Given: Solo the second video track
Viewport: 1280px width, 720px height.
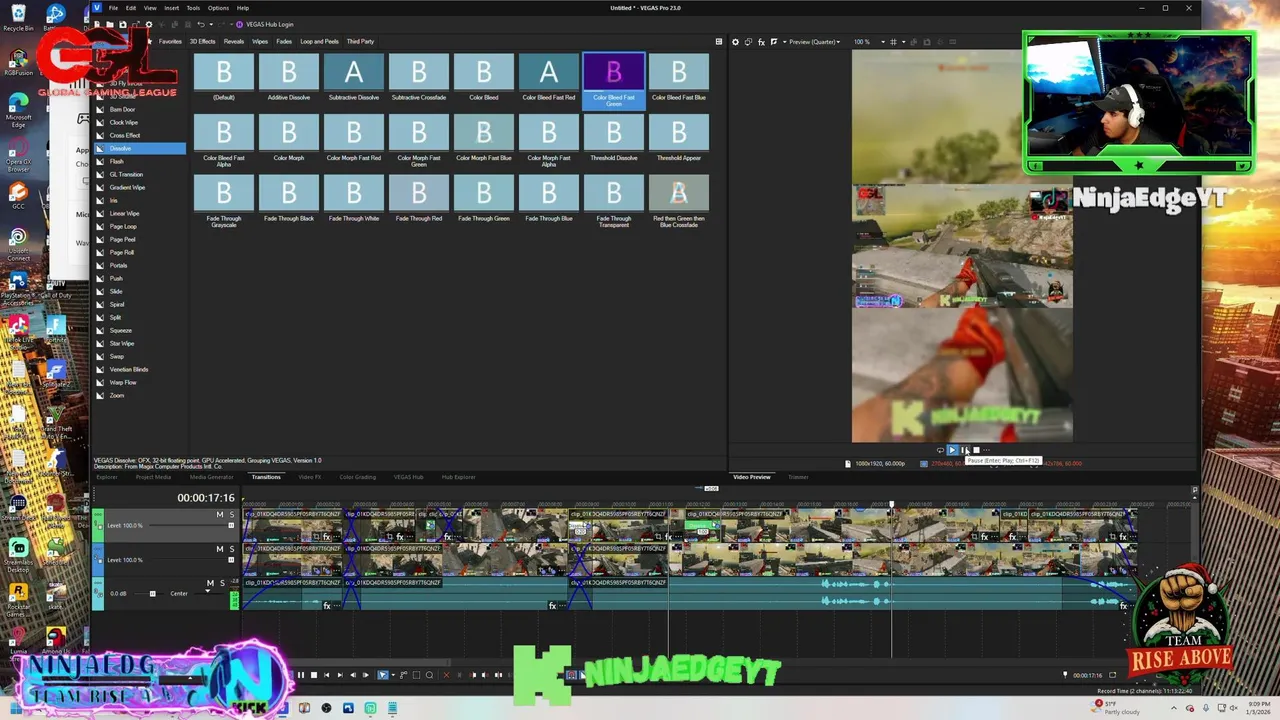Looking at the screenshot, I should (x=232, y=549).
